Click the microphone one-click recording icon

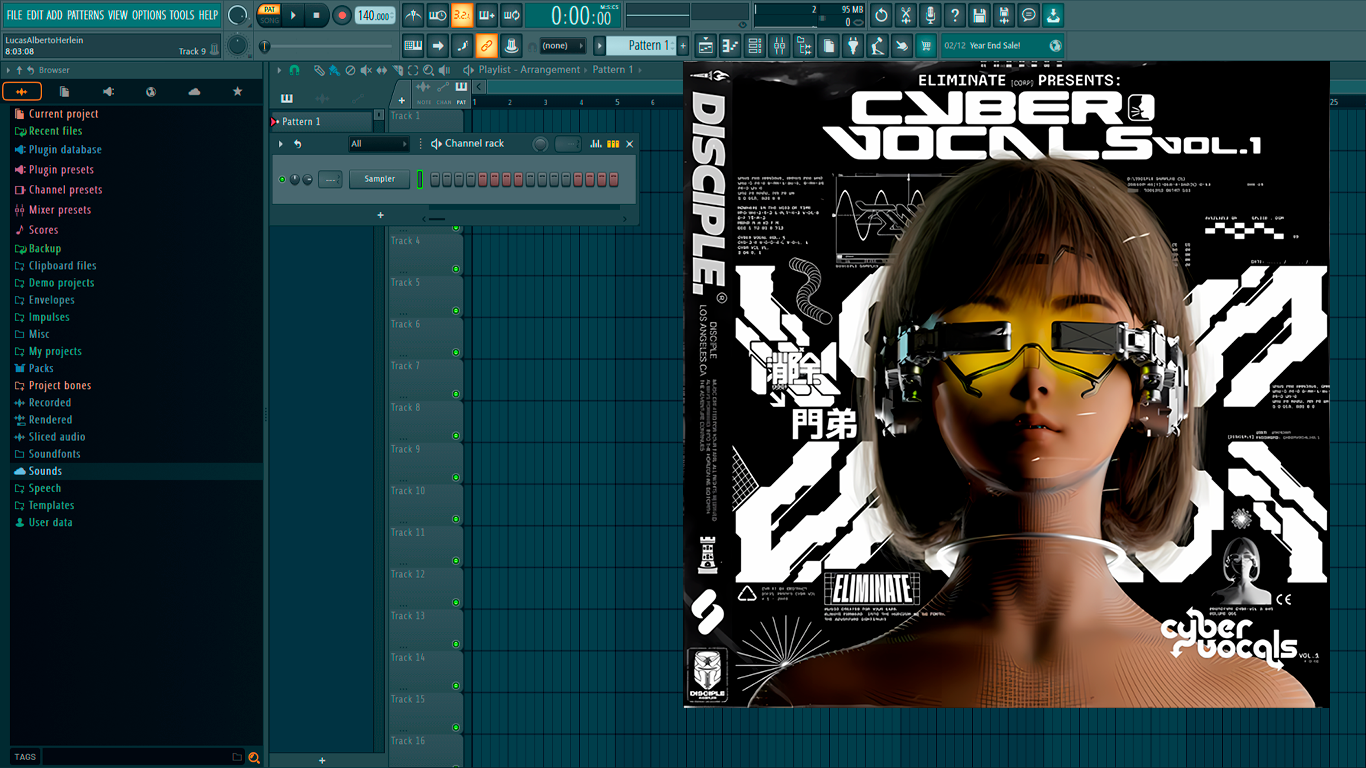(930, 15)
